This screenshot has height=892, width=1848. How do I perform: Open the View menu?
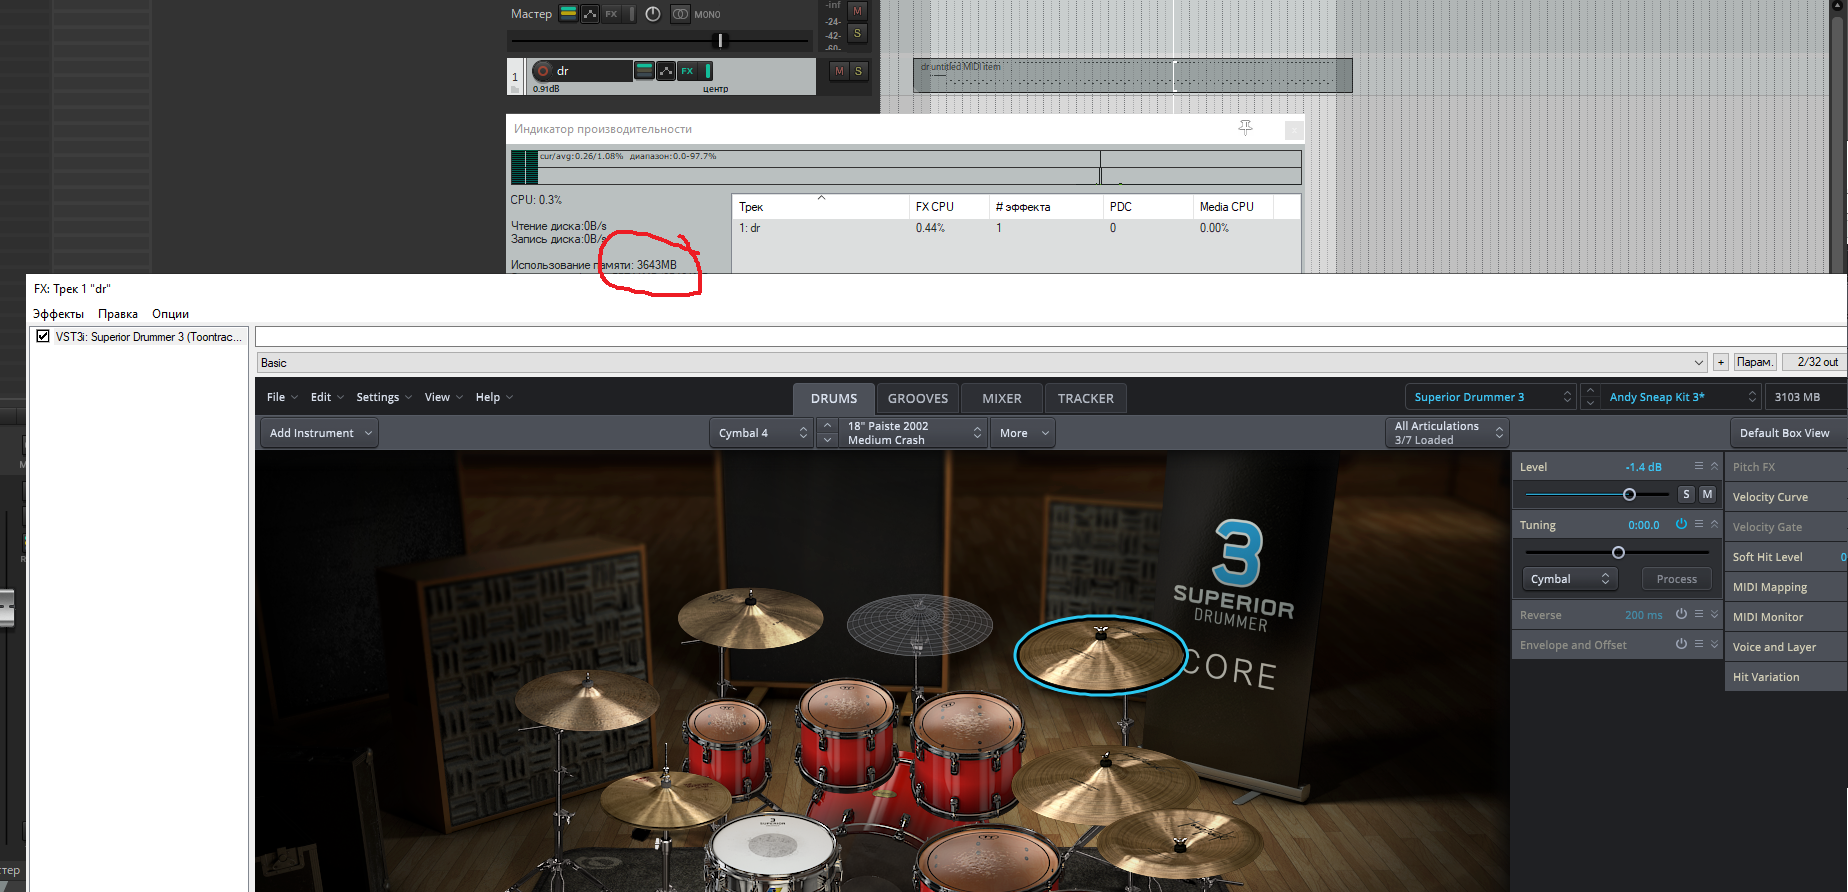(443, 397)
